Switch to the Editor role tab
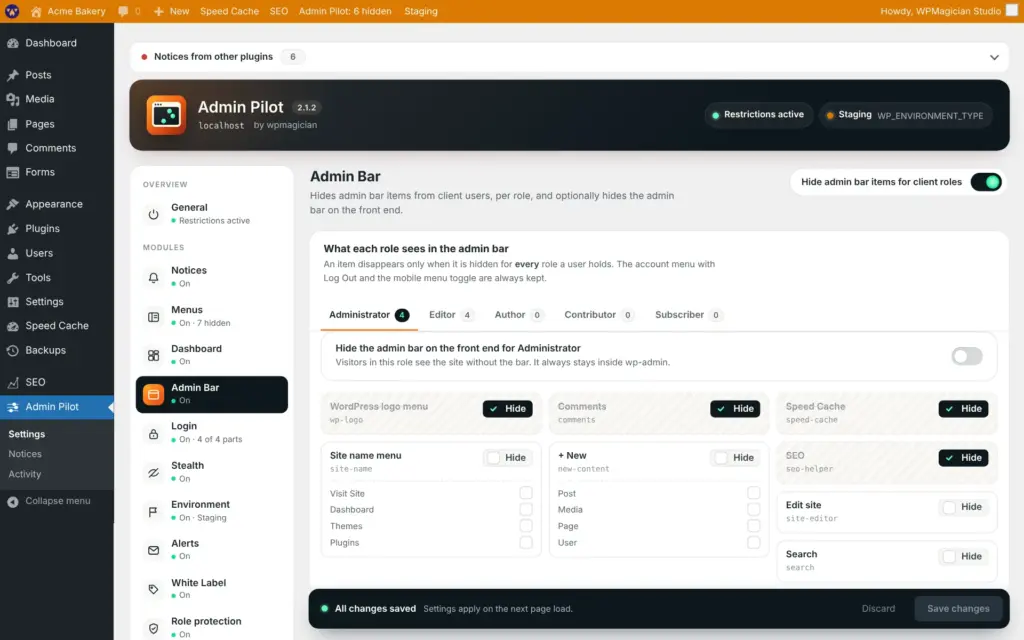The image size is (1024, 640). click(x=451, y=315)
